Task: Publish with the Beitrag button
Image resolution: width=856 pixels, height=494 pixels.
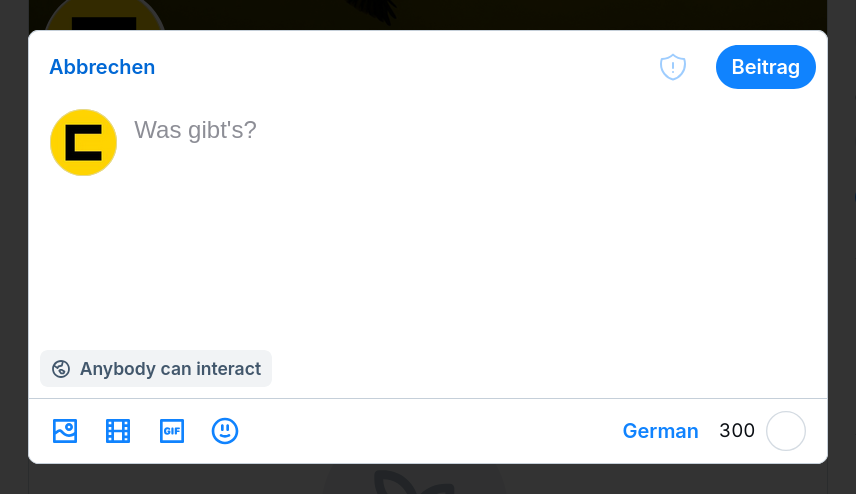Action: [765, 67]
